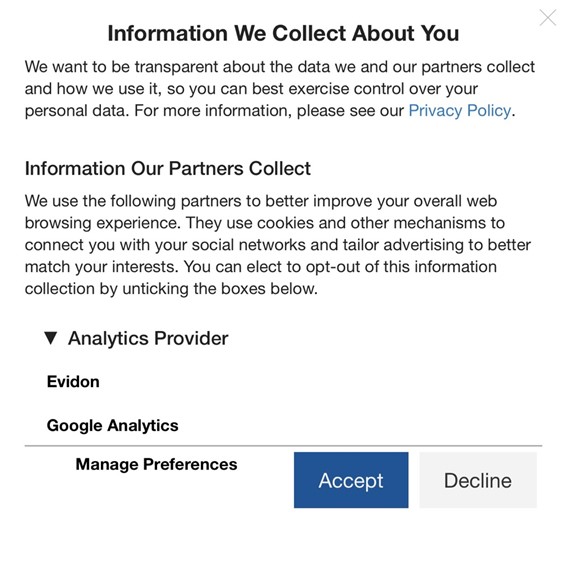Viewport: 567px width, 579px height.
Task: Click the paragraph beginning 'We use the following partners'
Action: [x=278, y=245]
